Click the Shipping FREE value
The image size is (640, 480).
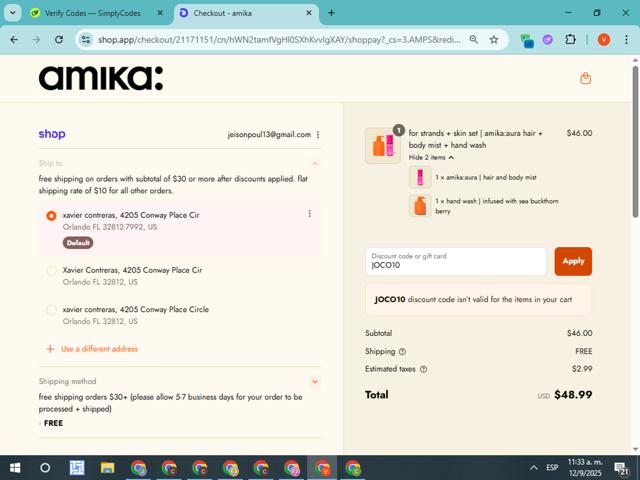[584, 351]
